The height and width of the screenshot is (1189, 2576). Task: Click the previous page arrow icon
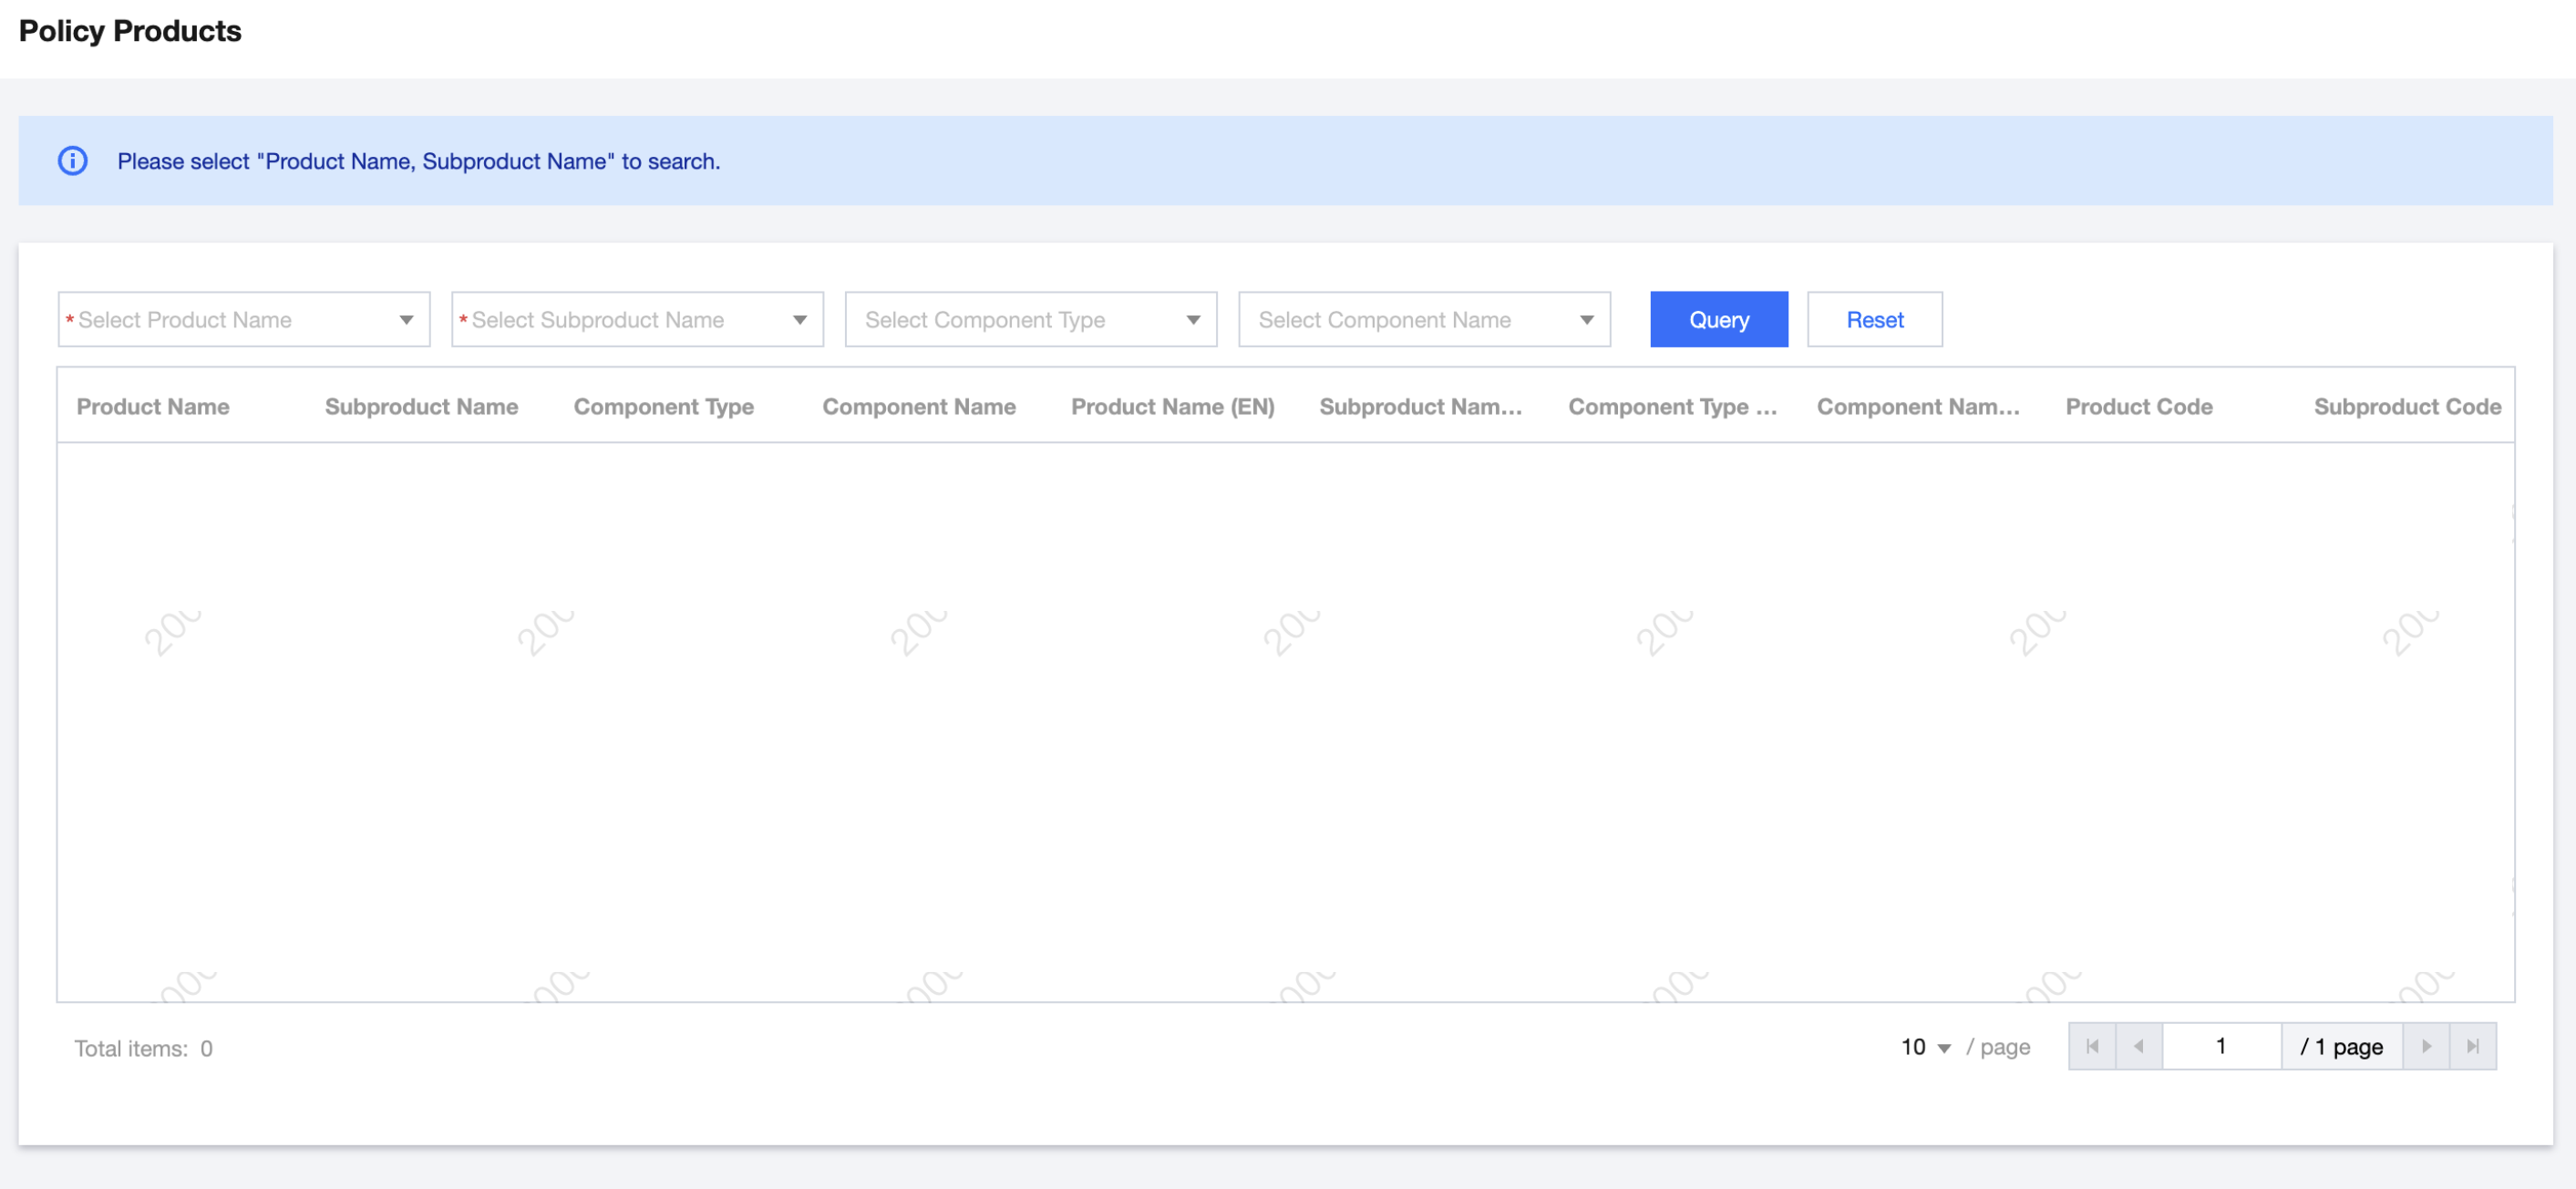coord(2138,1046)
